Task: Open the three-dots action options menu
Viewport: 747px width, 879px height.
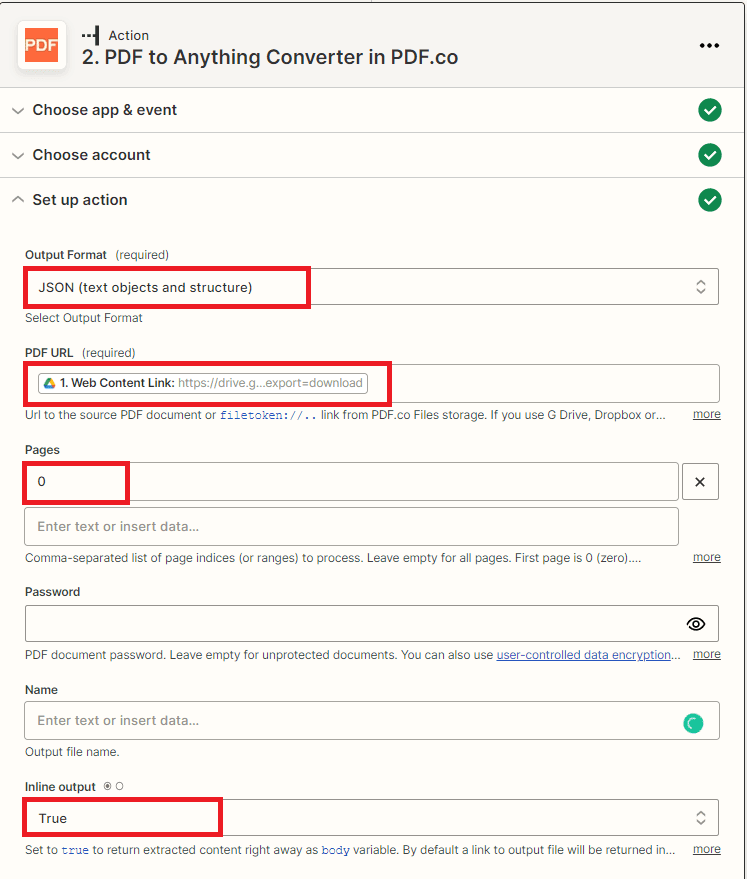Action: click(709, 45)
